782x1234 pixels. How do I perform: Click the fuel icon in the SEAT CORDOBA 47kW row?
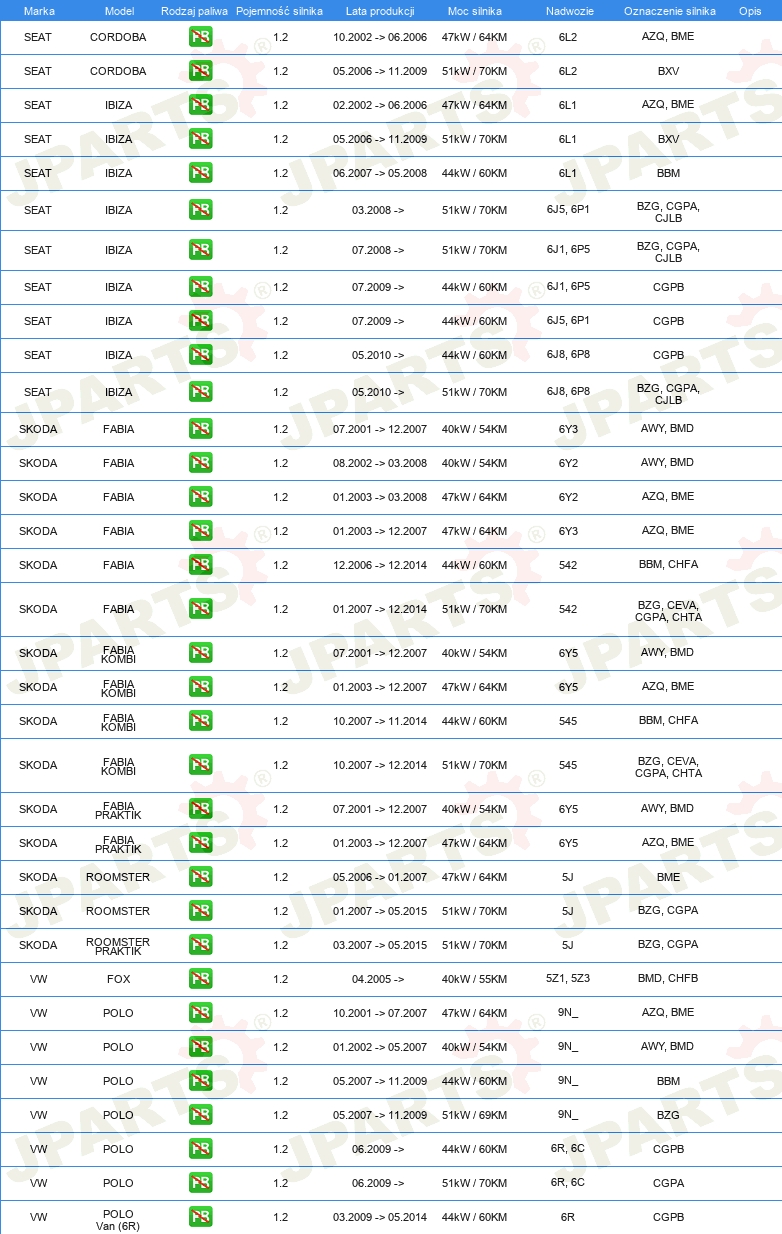200,37
